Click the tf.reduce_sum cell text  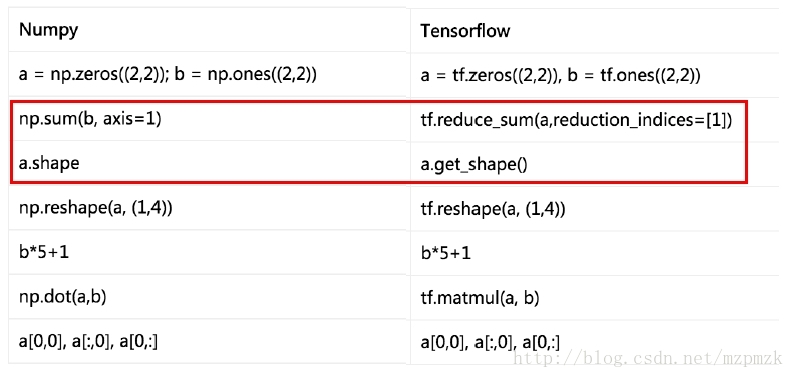click(x=576, y=123)
